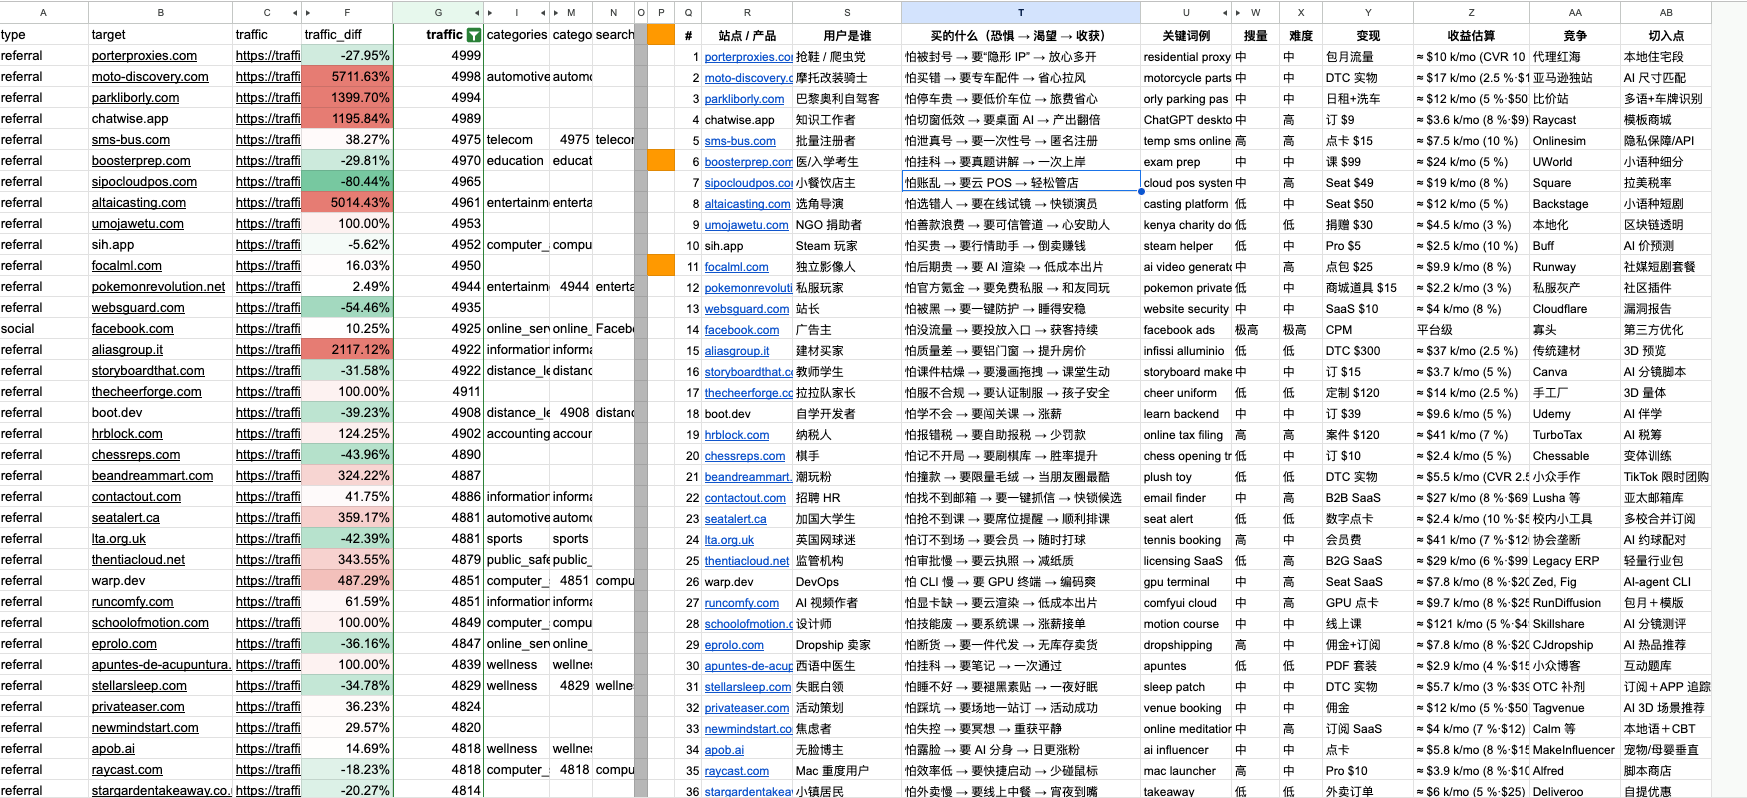Select the 2117.12% traffic_diff cell
Image resolution: width=1747 pixels, height=798 pixels.
tap(347, 350)
